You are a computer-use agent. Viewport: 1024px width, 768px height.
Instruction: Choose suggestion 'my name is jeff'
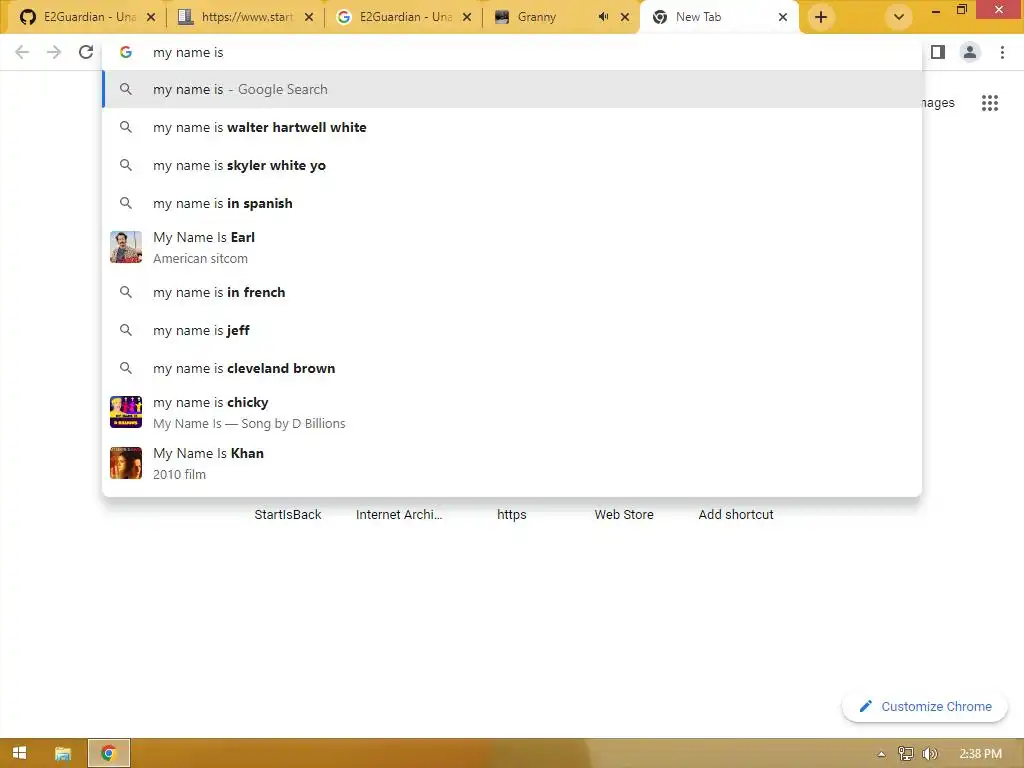(512, 330)
